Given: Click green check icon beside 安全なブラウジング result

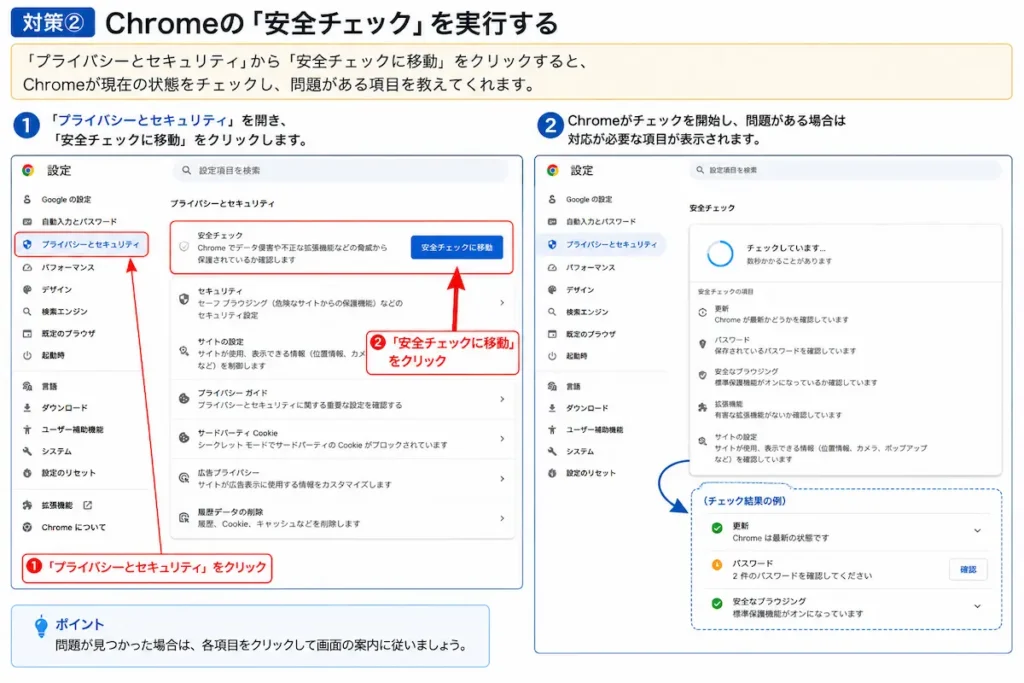Looking at the screenshot, I should tap(717, 603).
